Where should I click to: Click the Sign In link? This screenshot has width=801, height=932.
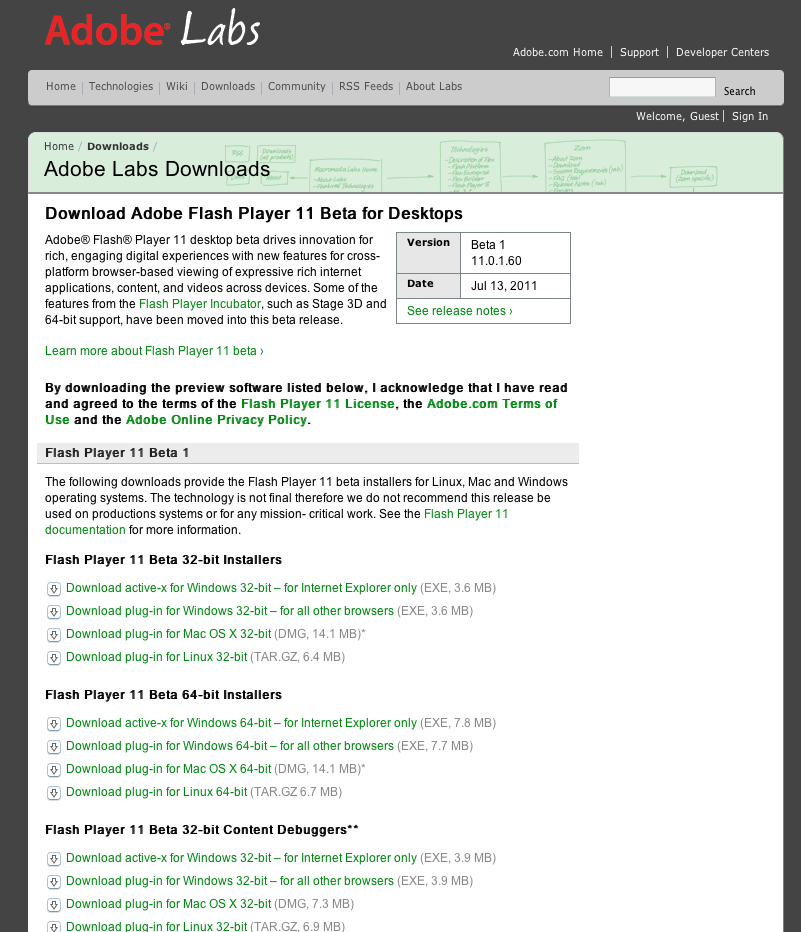click(750, 116)
